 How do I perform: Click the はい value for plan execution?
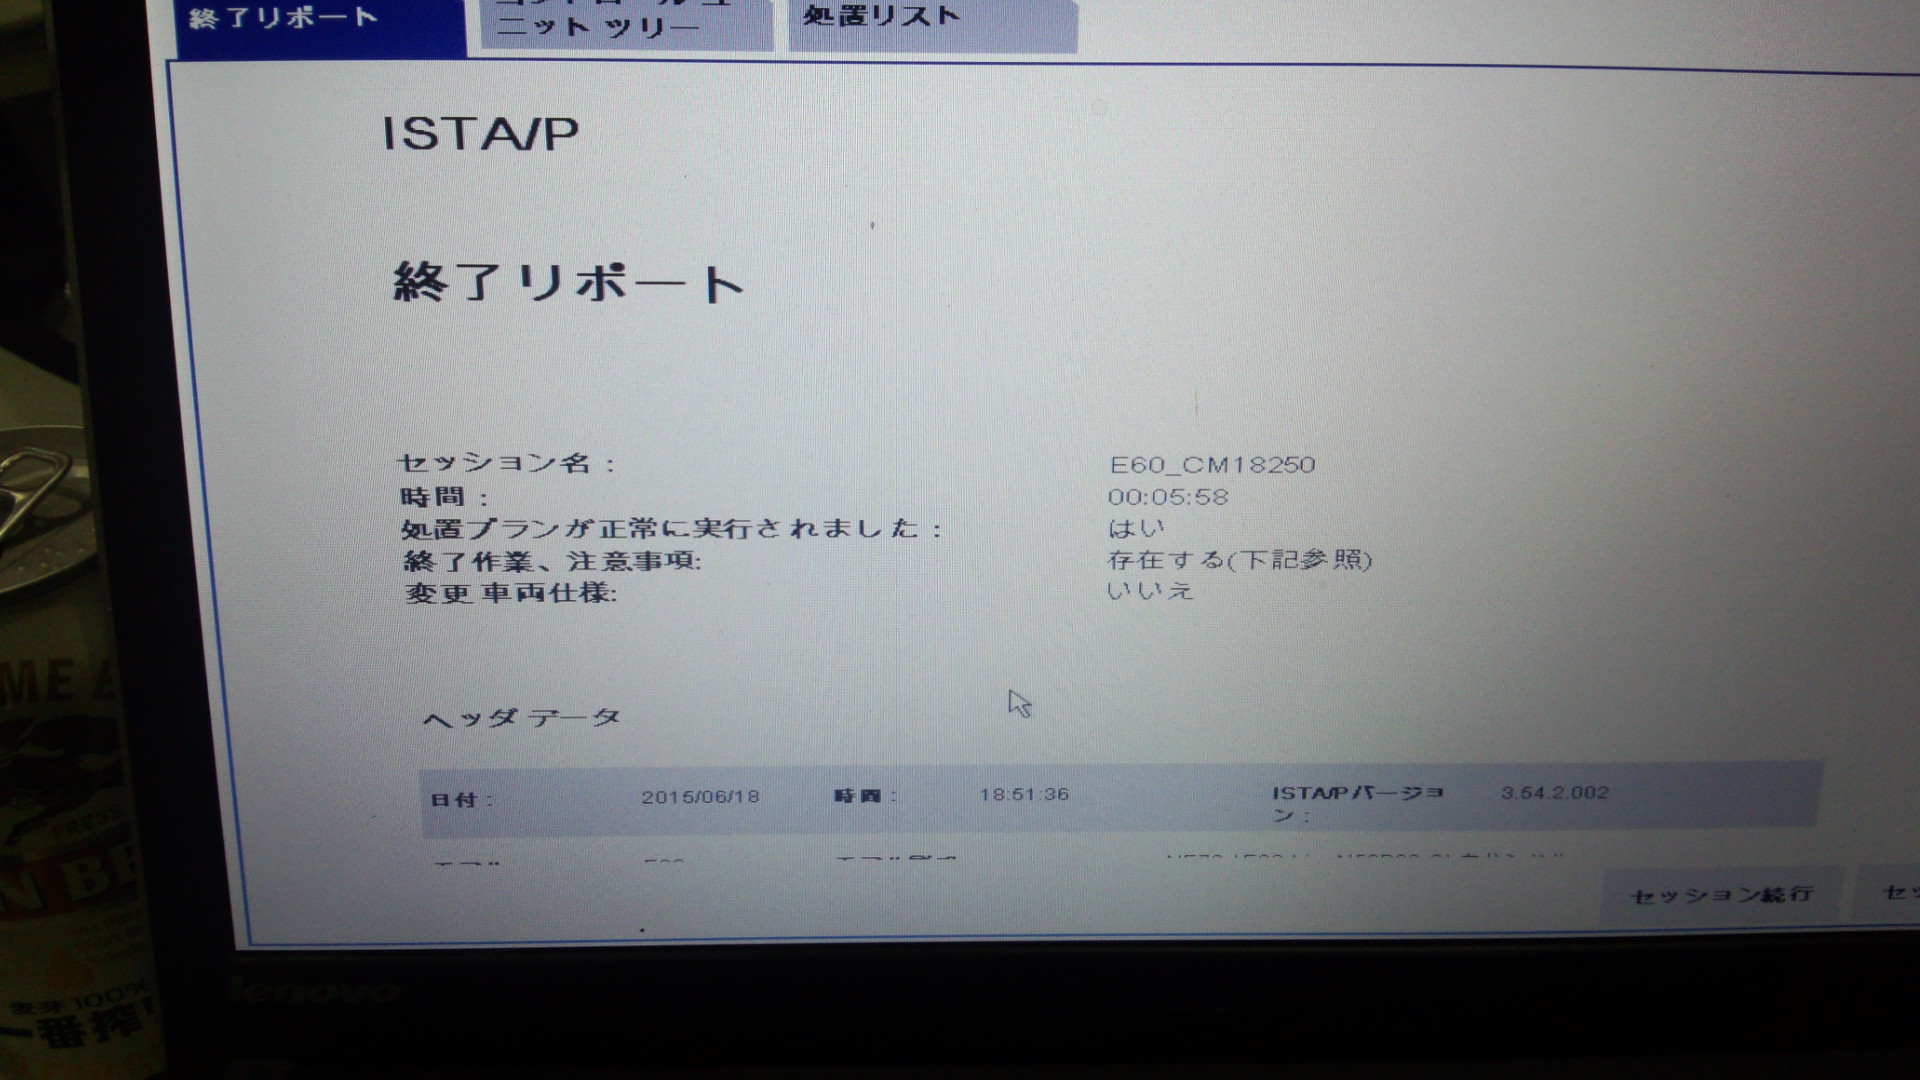tap(1136, 527)
